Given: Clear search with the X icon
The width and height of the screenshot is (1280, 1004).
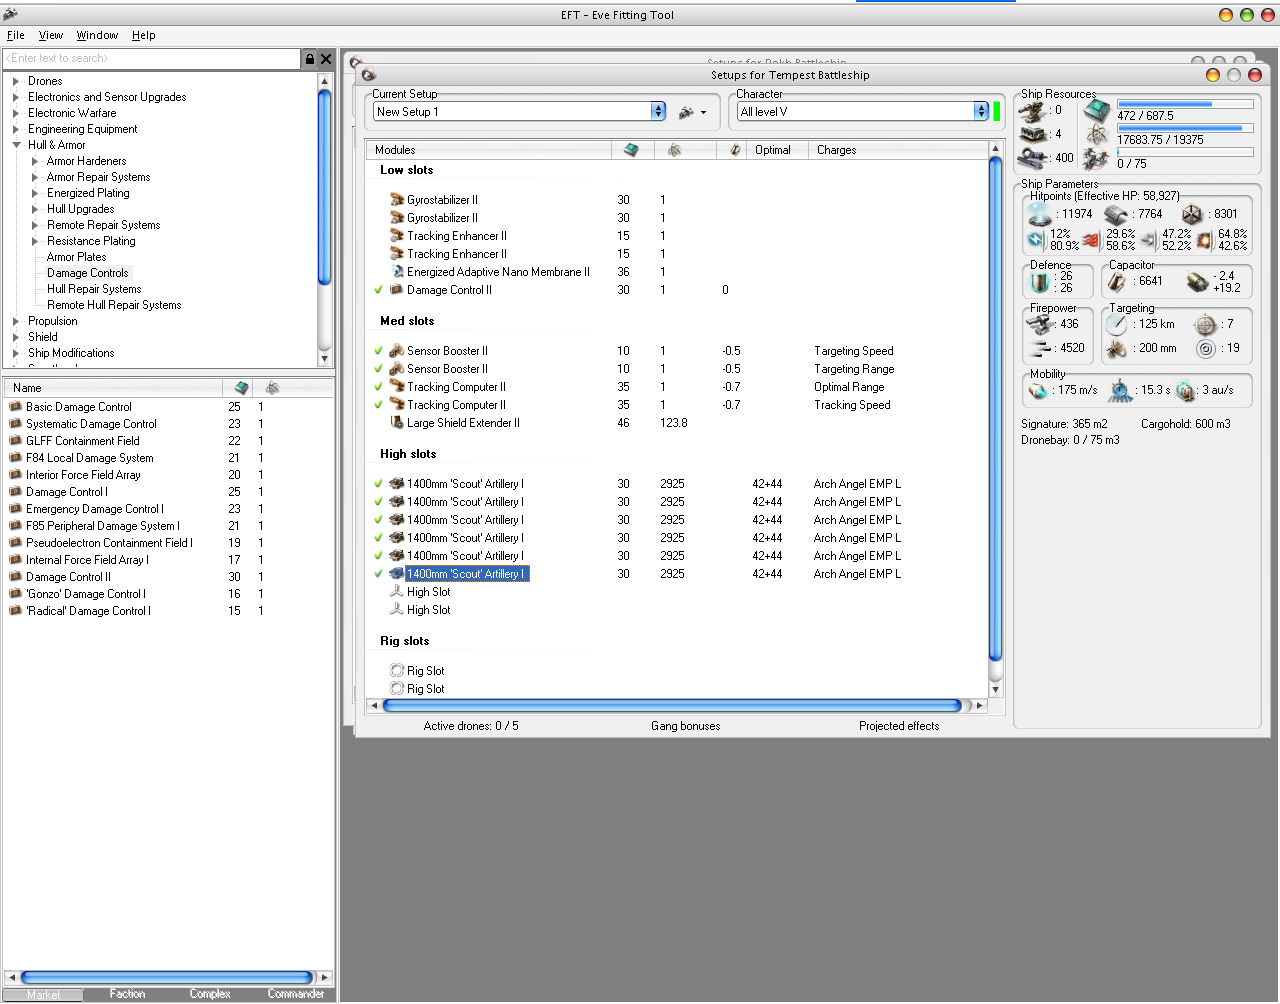Looking at the screenshot, I should (x=326, y=59).
